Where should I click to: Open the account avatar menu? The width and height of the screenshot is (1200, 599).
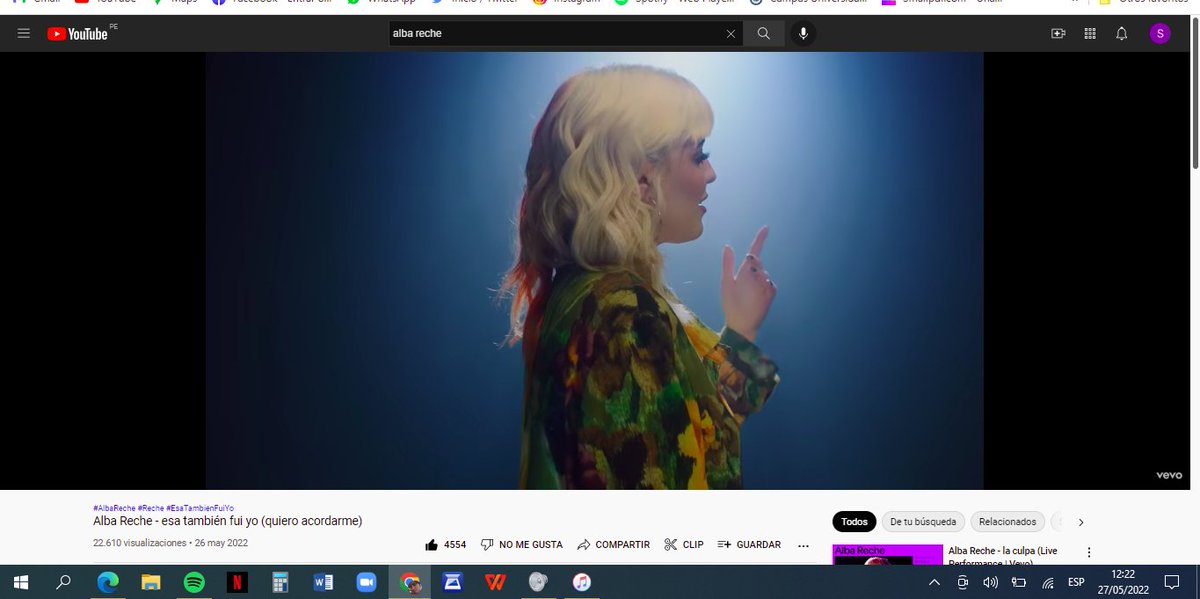click(x=1160, y=34)
